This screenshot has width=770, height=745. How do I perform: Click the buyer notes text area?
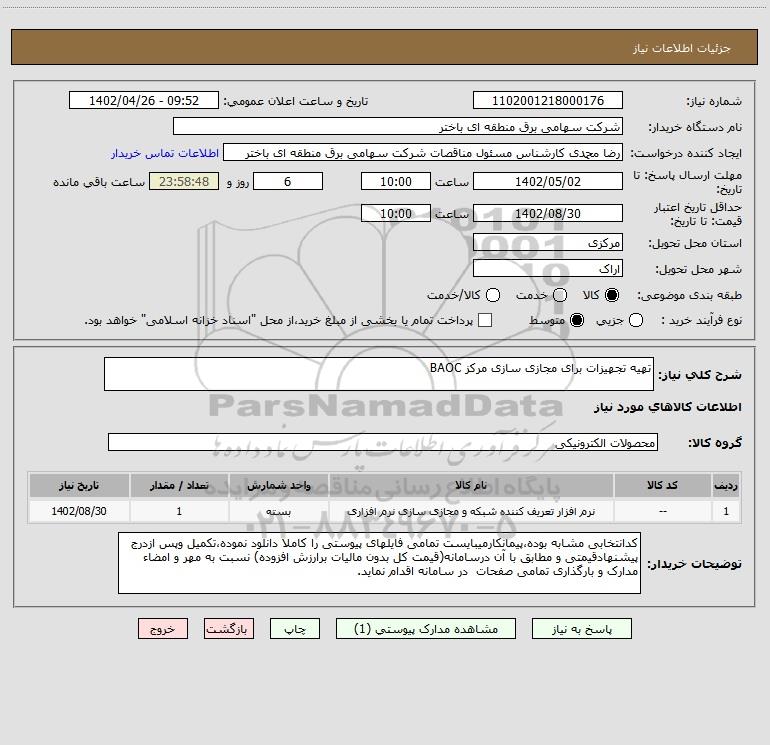click(379, 563)
